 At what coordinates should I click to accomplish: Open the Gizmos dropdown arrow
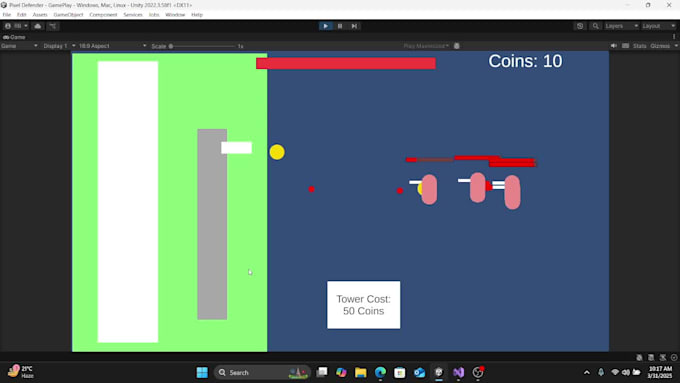676,46
